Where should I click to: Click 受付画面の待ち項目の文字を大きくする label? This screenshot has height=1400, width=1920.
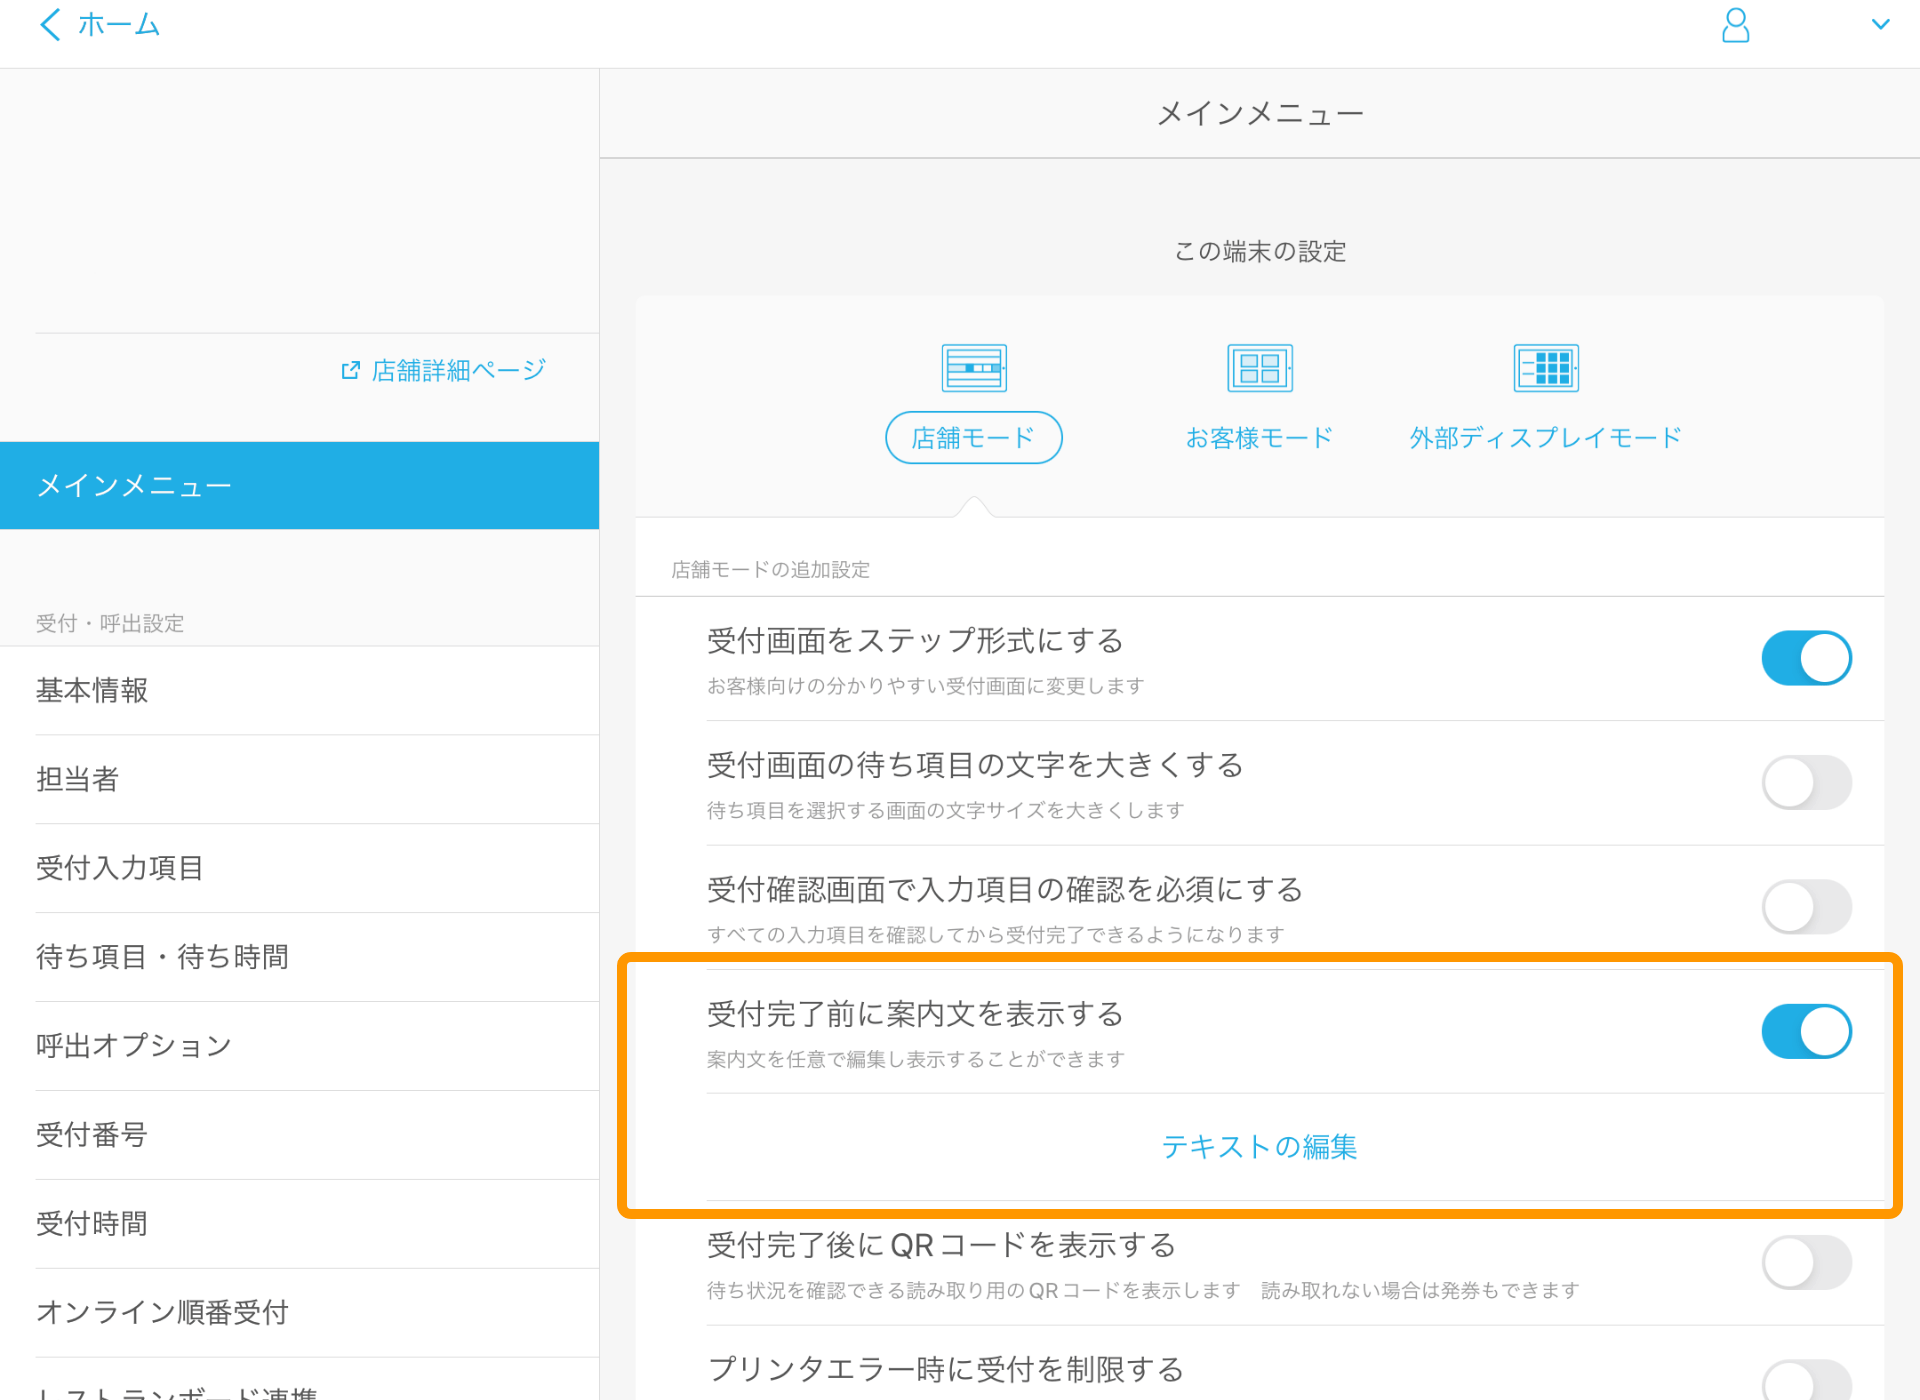click(975, 765)
